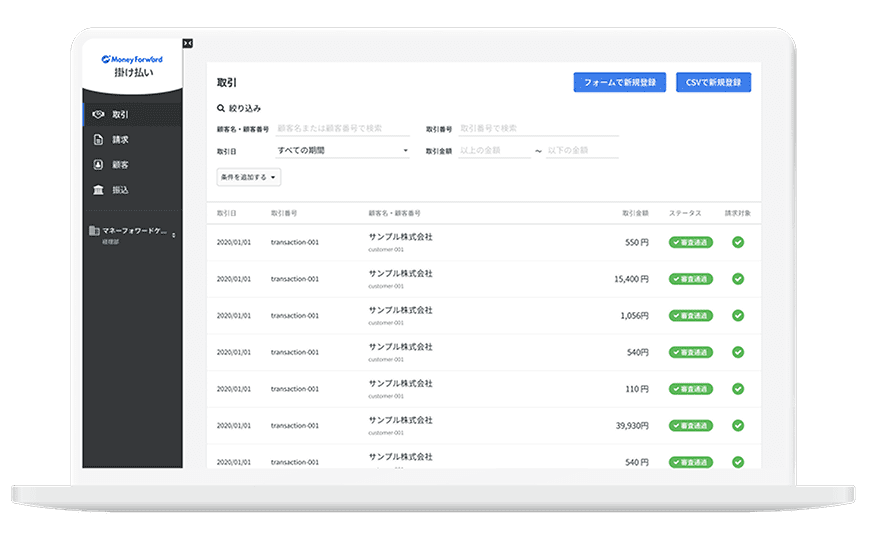
Task: Open the すべての期間 date dropdown
Action: (342, 151)
